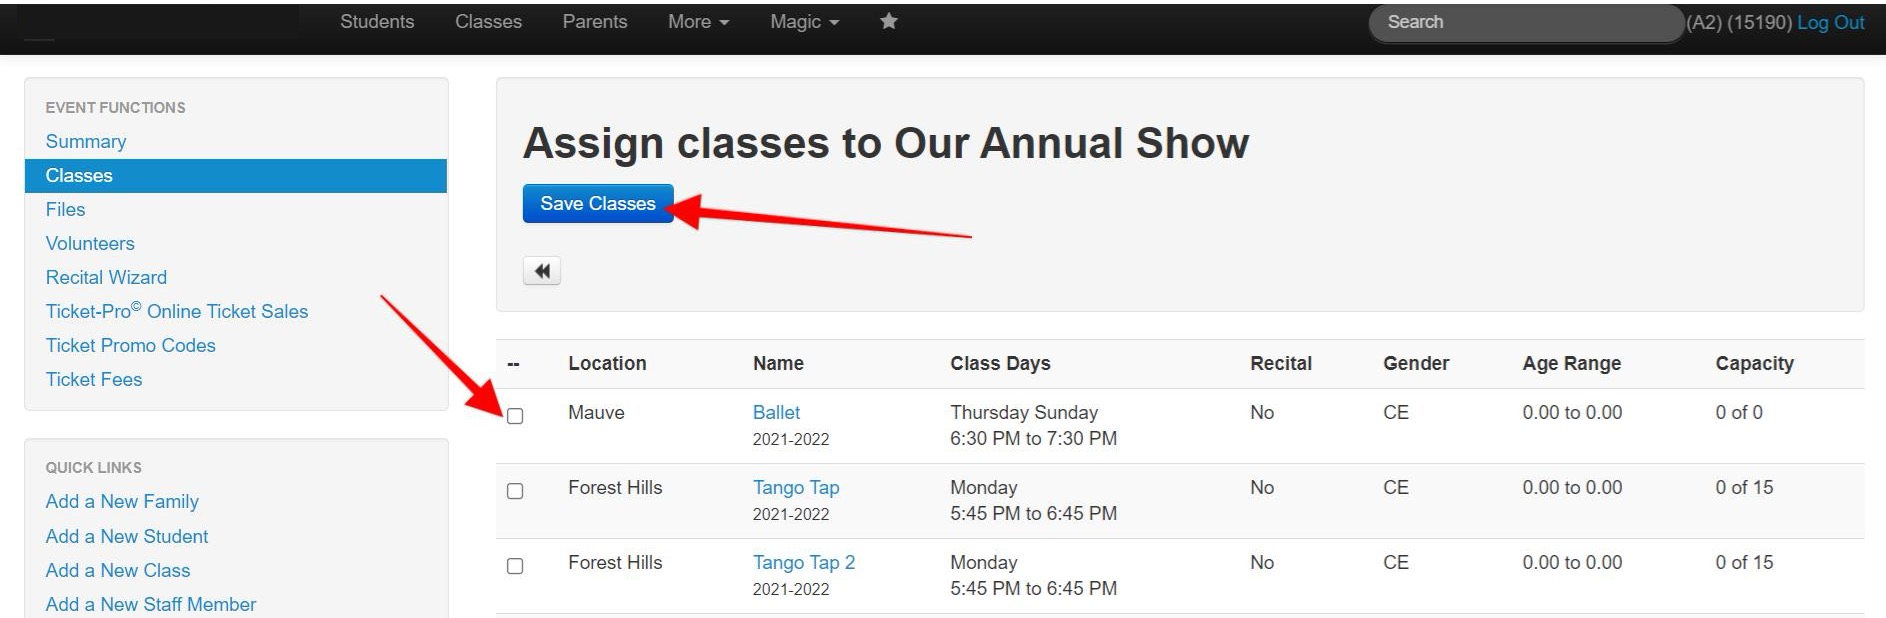Click the Mauve location cell
1886x618 pixels.
(x=596, y=412)
